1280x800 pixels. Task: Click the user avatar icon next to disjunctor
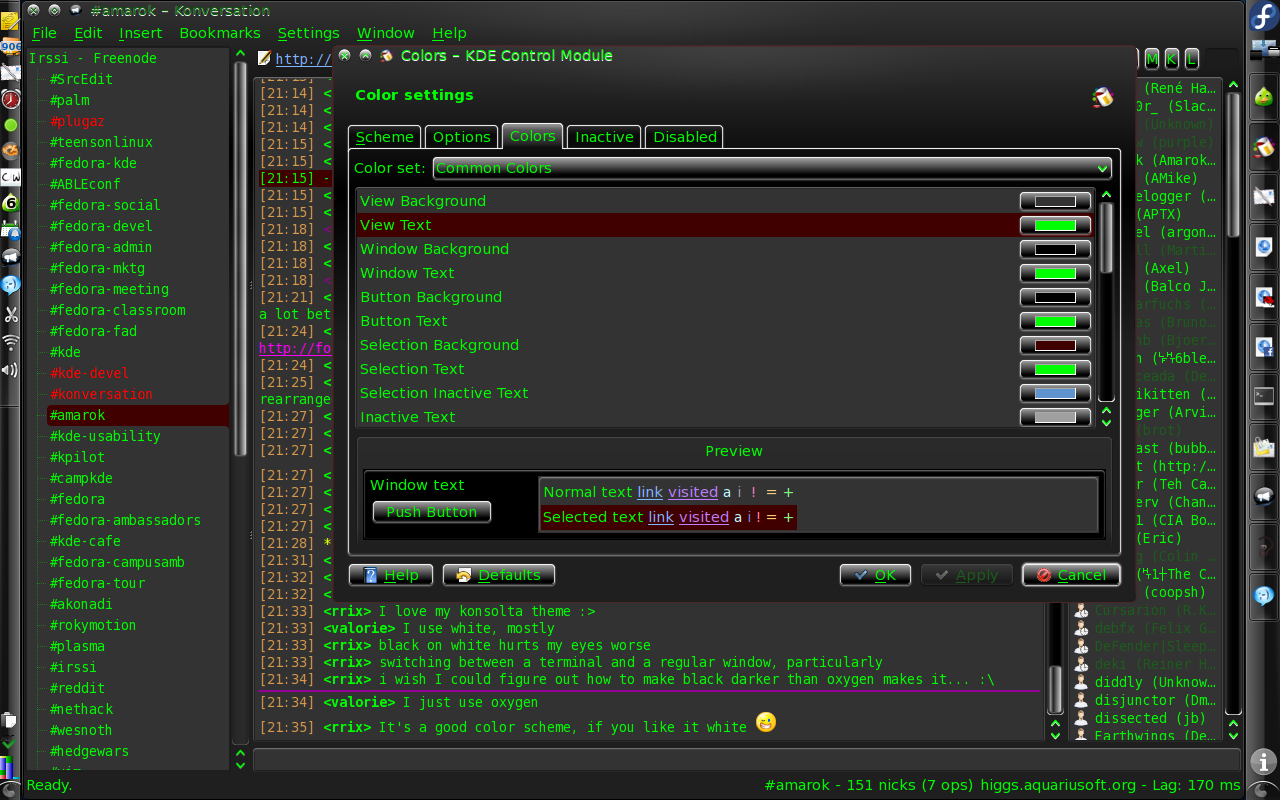1081,700
